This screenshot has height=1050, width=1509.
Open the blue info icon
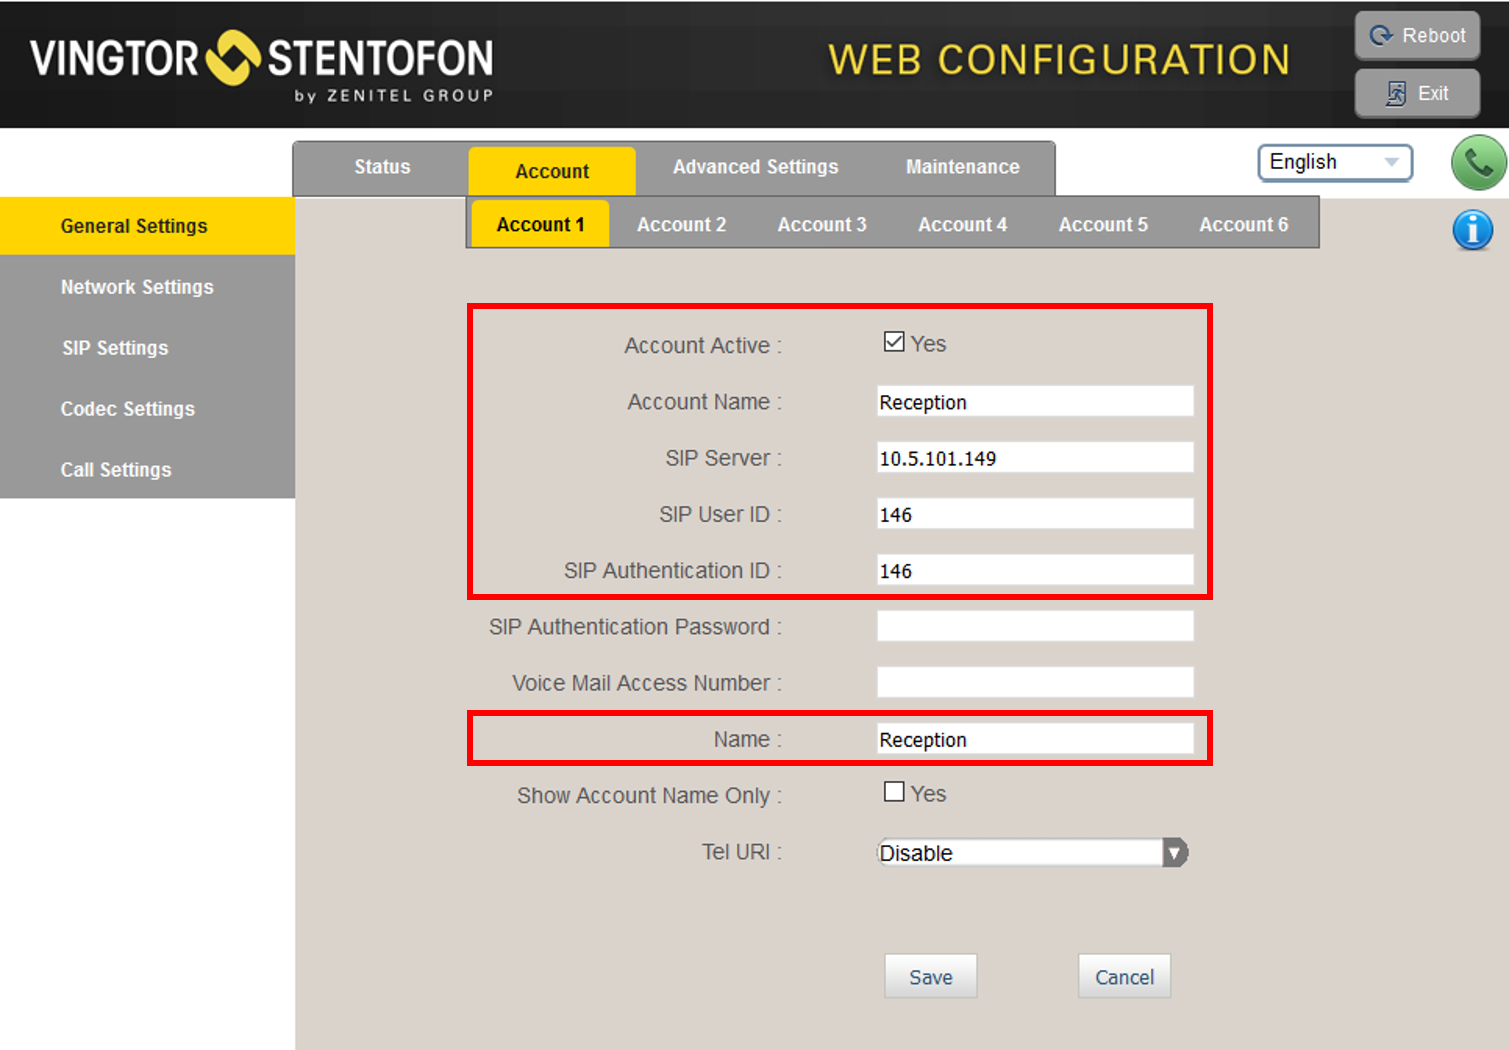1472,230
